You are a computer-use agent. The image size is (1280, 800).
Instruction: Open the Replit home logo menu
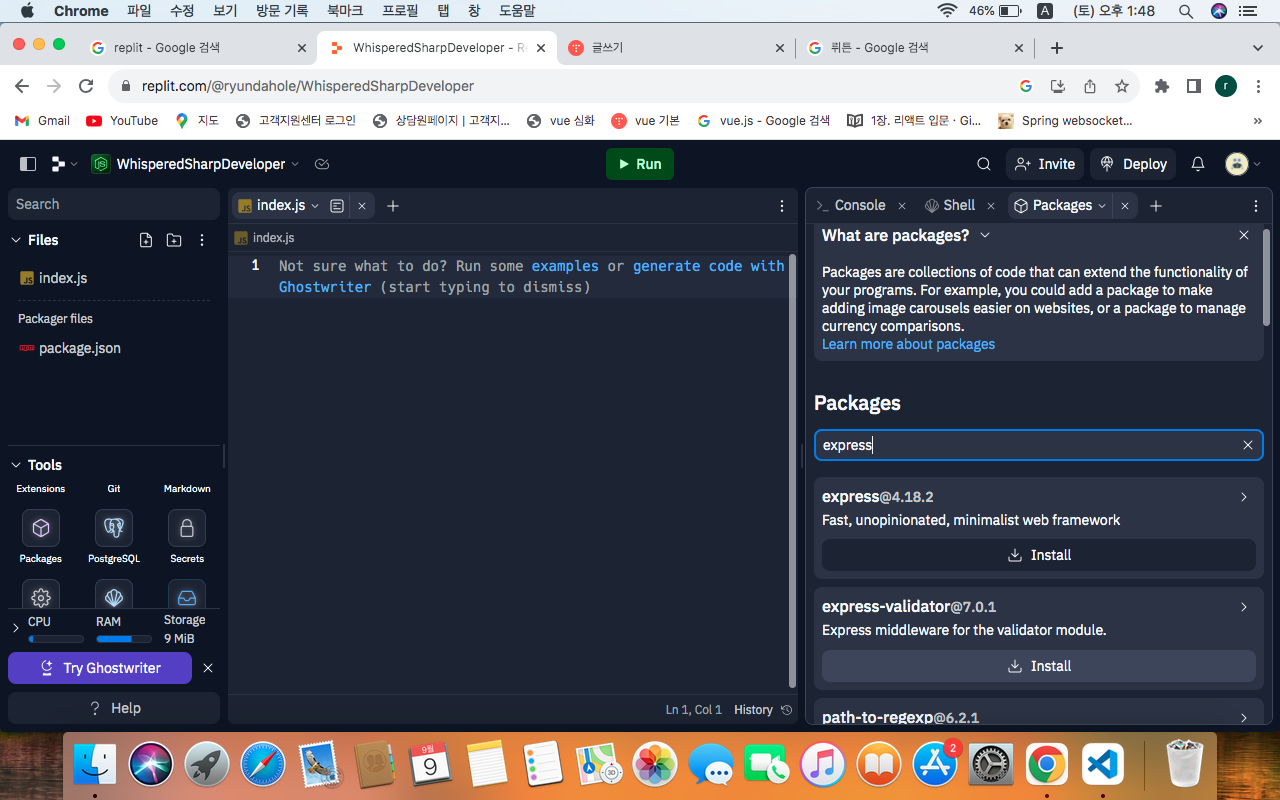tap(62, 164)
